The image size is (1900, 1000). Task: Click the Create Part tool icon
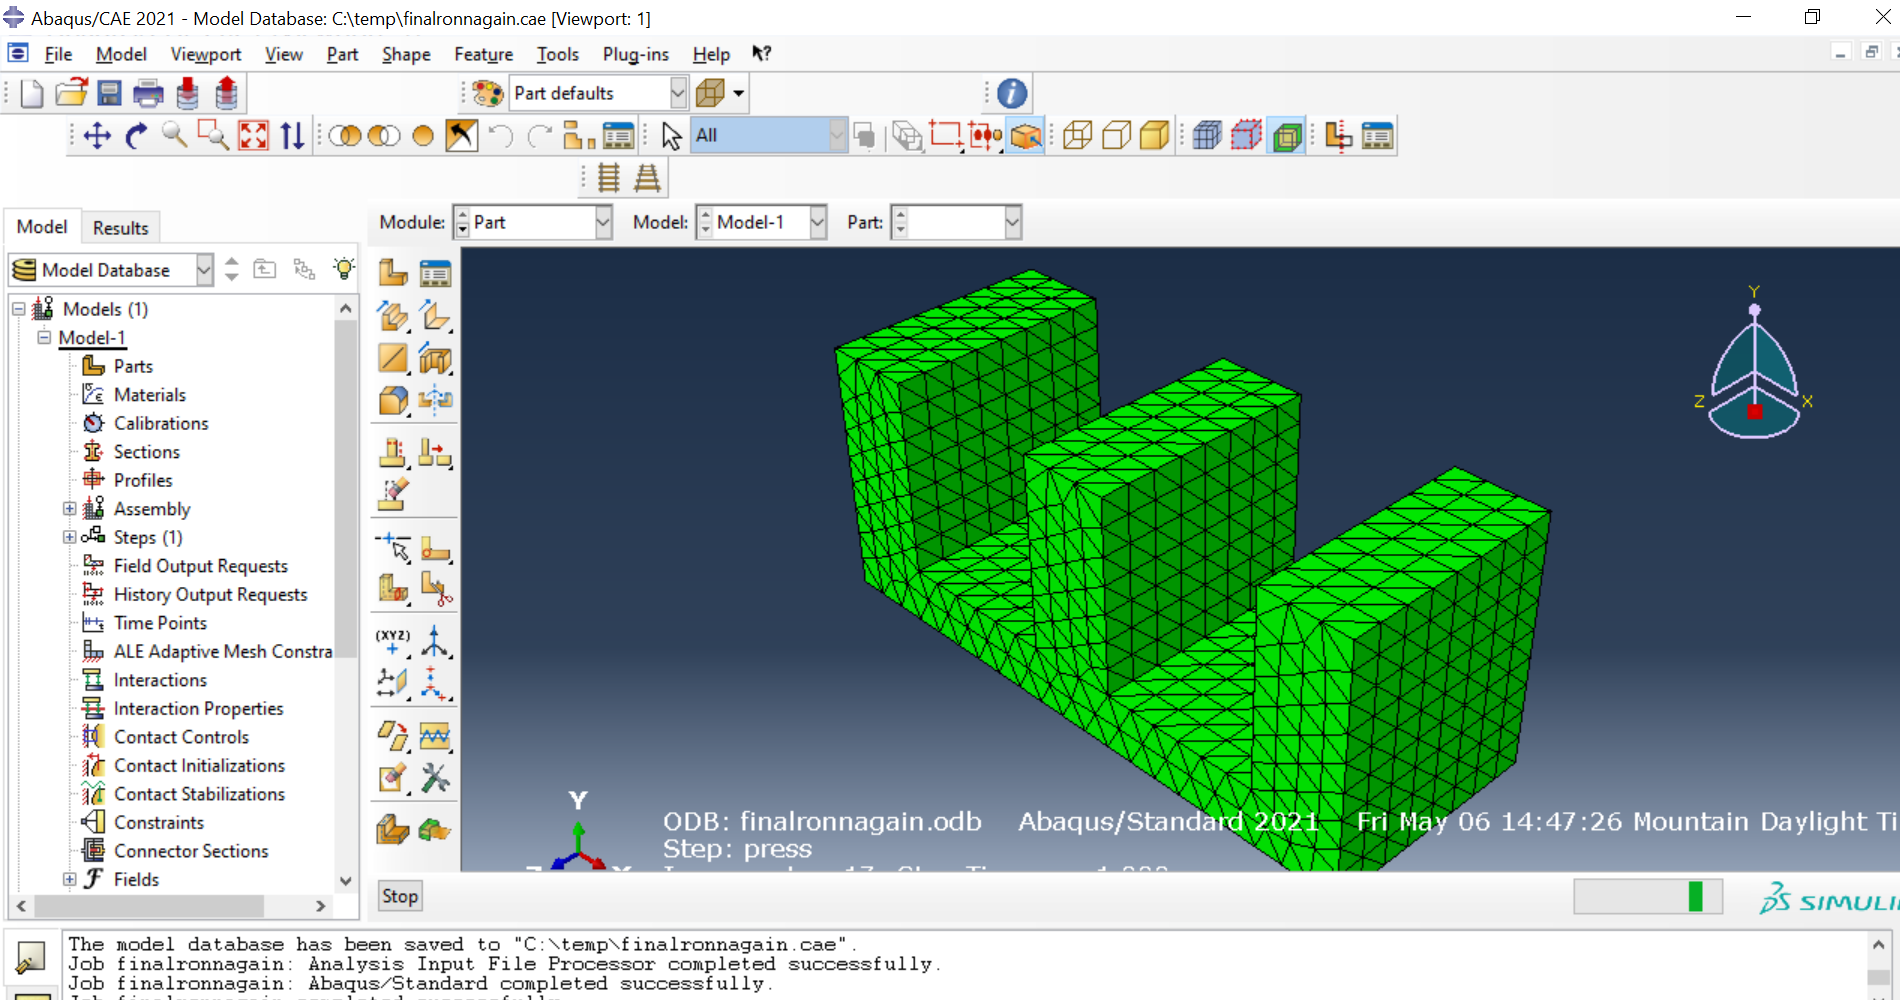(393, 273)
